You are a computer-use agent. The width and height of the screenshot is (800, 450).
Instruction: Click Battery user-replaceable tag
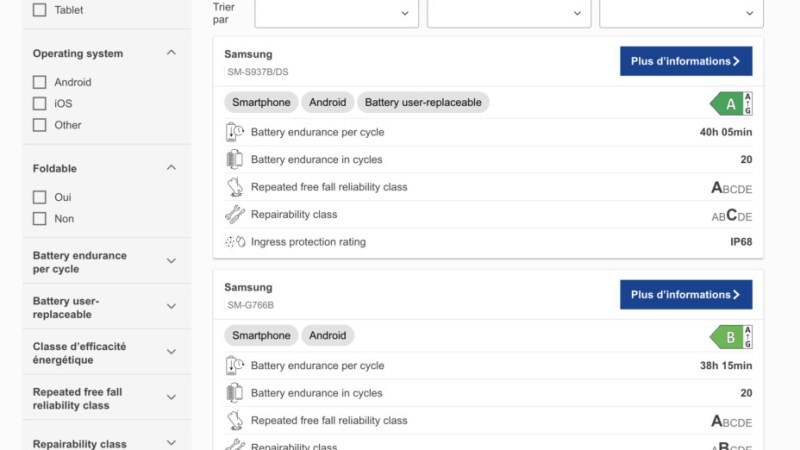click(x=423, y=103)
